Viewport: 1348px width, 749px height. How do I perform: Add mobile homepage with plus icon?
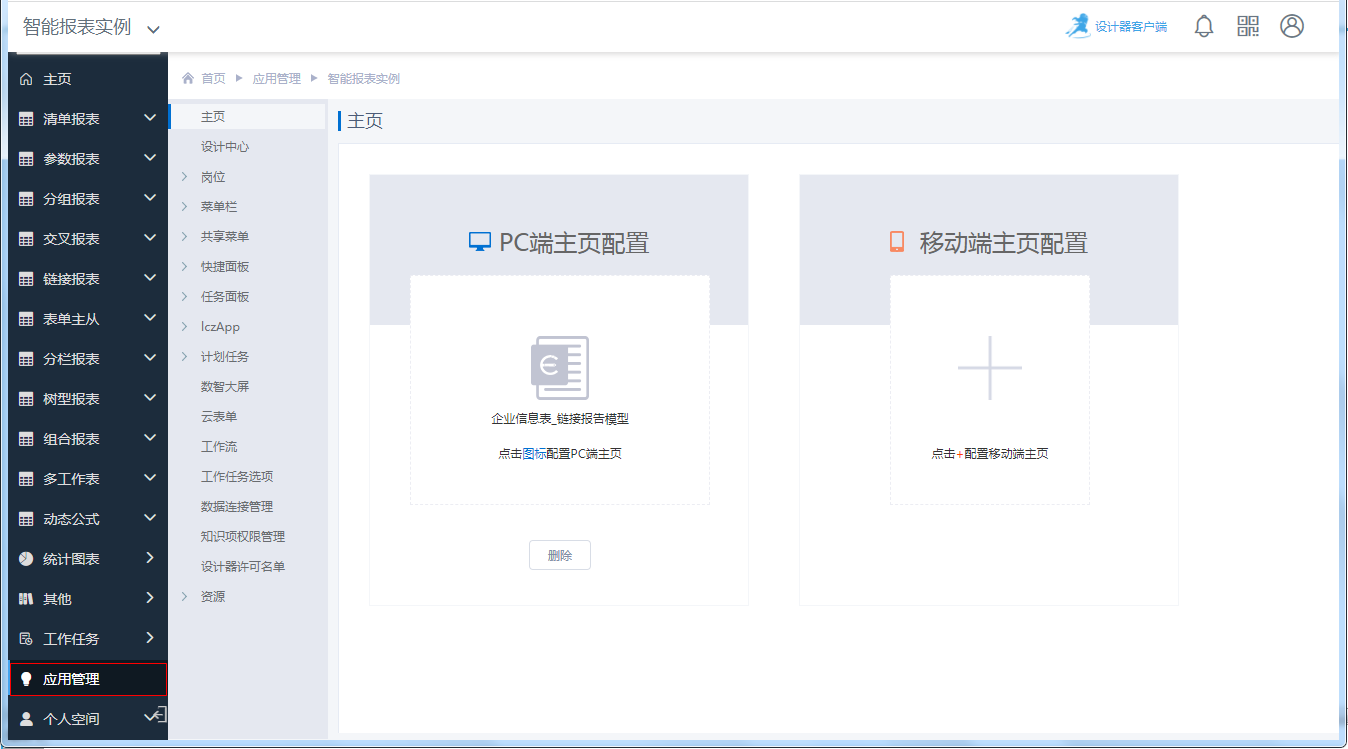point(990,368)
